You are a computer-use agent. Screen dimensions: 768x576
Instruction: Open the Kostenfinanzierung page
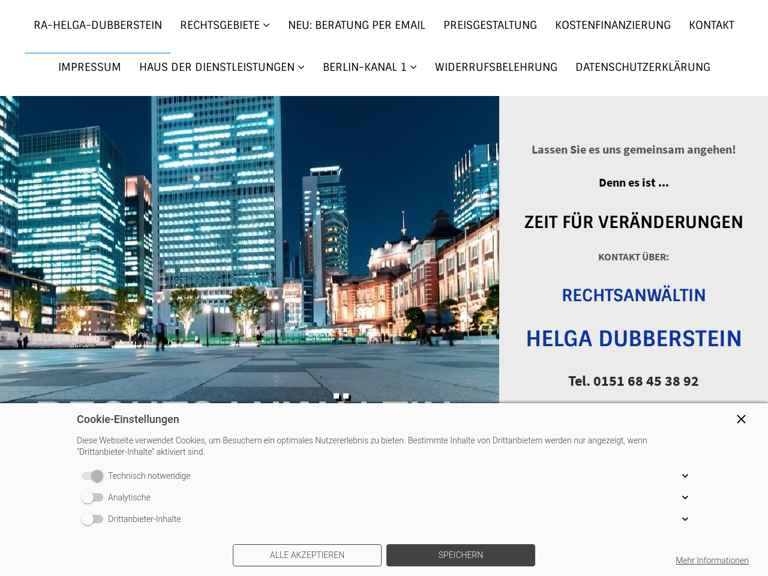(x=613, y=25)
